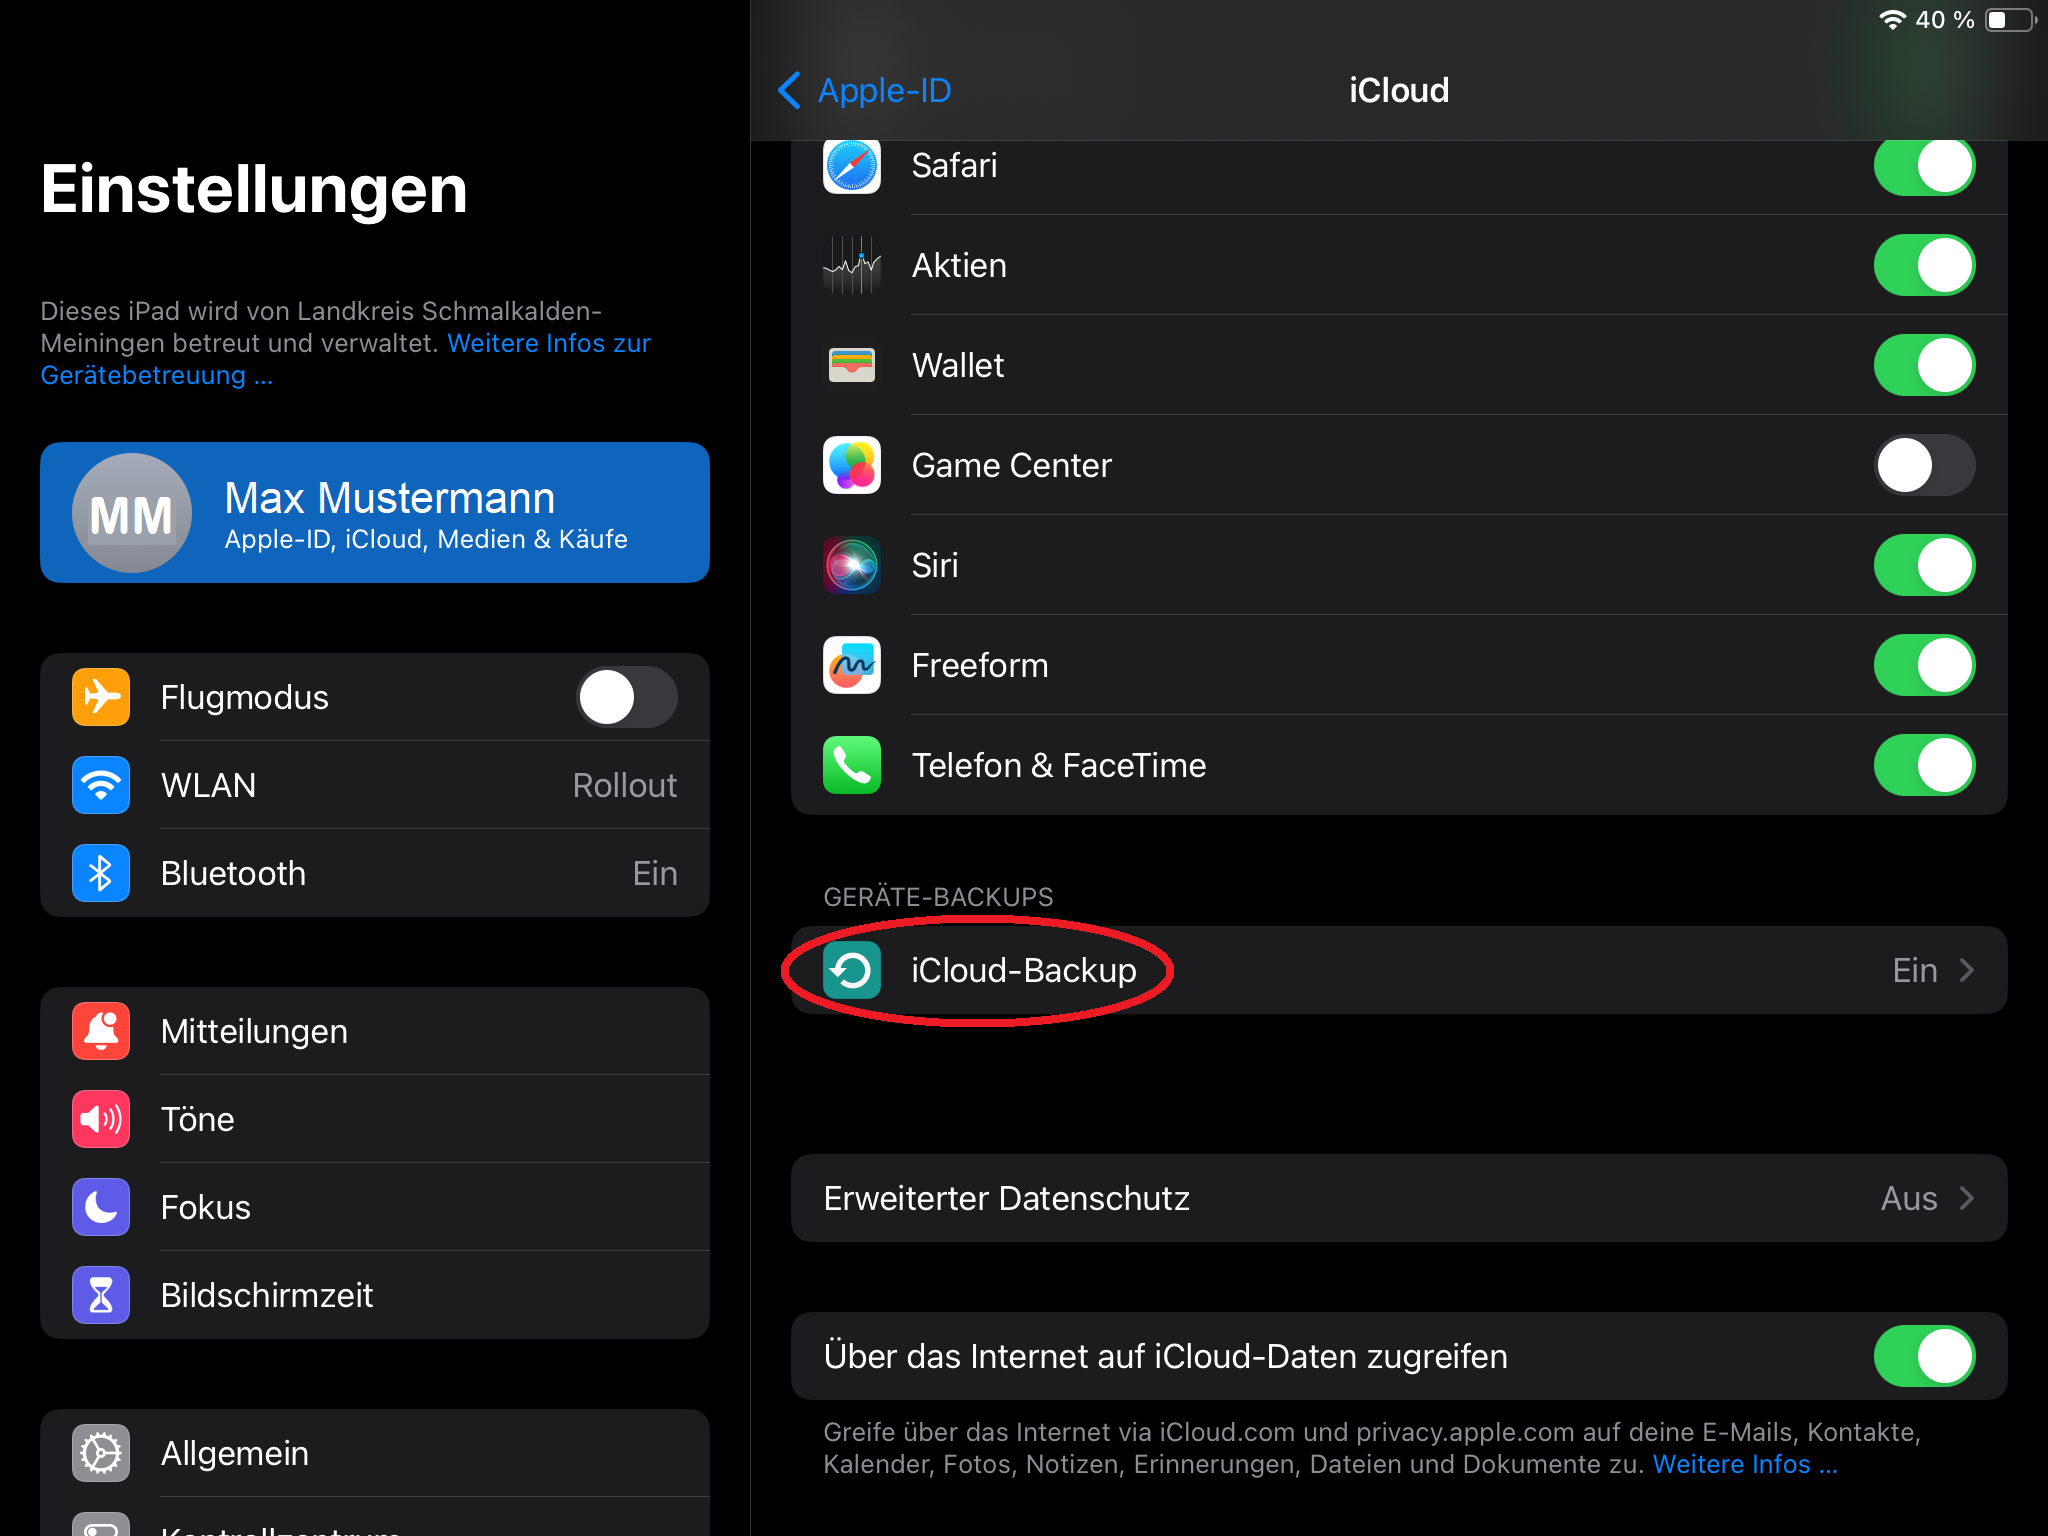The height and width of the screenshot is (1536, 2048).
Task: Open Erweiterter Datenschutz chevron
Action: [1965, 1198]
